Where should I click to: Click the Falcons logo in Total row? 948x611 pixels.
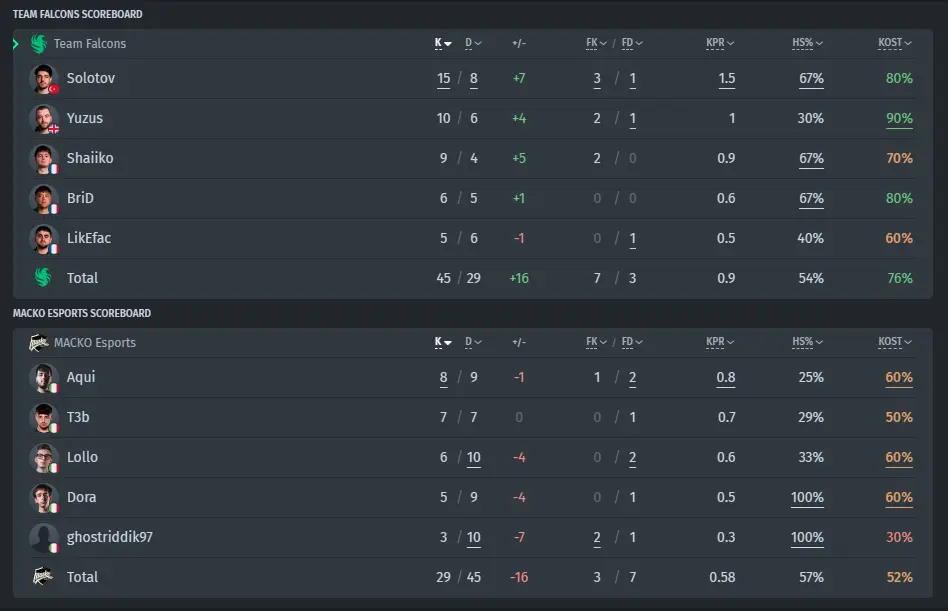tap(42, 277)
